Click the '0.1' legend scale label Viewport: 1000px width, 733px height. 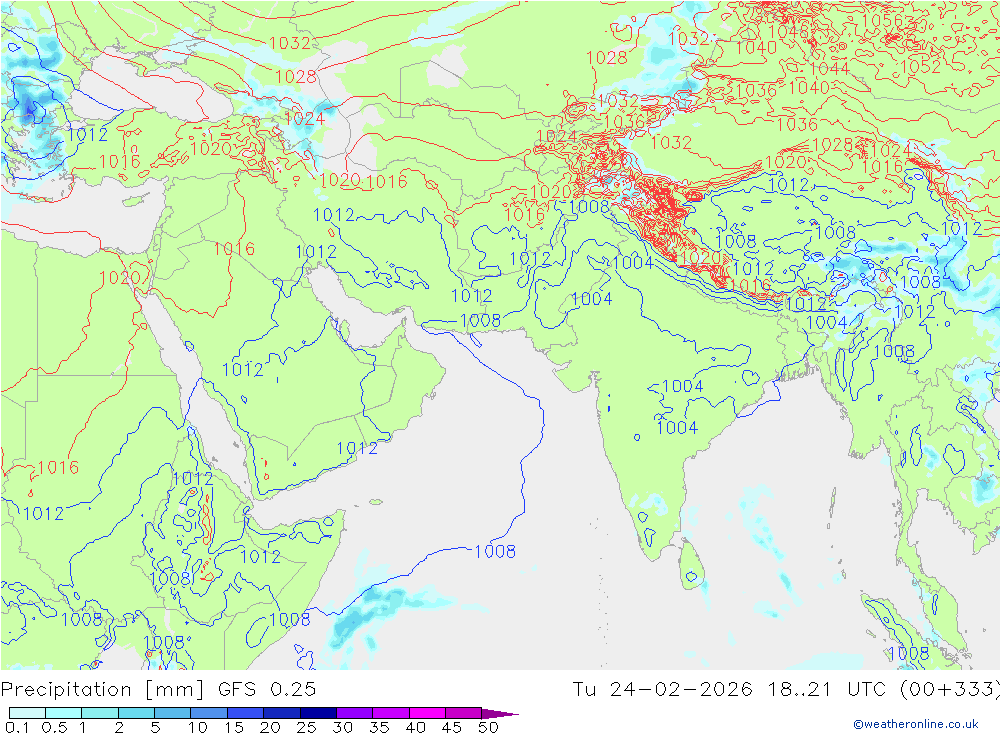pyautogui.click(x=17, y=727)
